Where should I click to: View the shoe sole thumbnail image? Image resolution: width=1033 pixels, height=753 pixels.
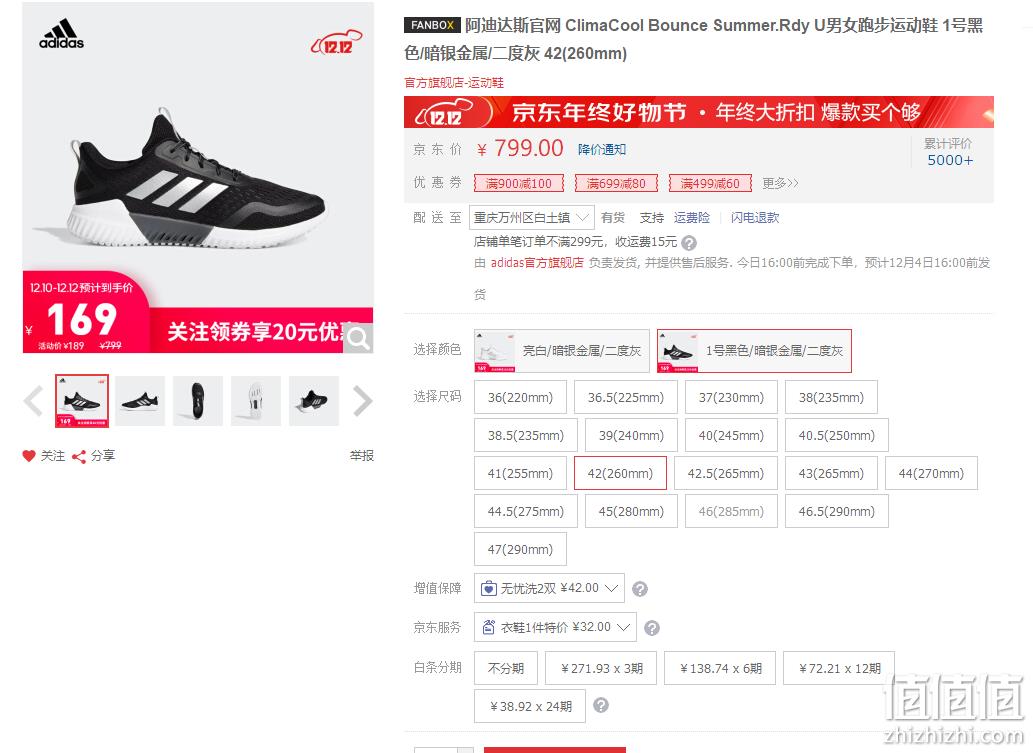click(256, 401)
